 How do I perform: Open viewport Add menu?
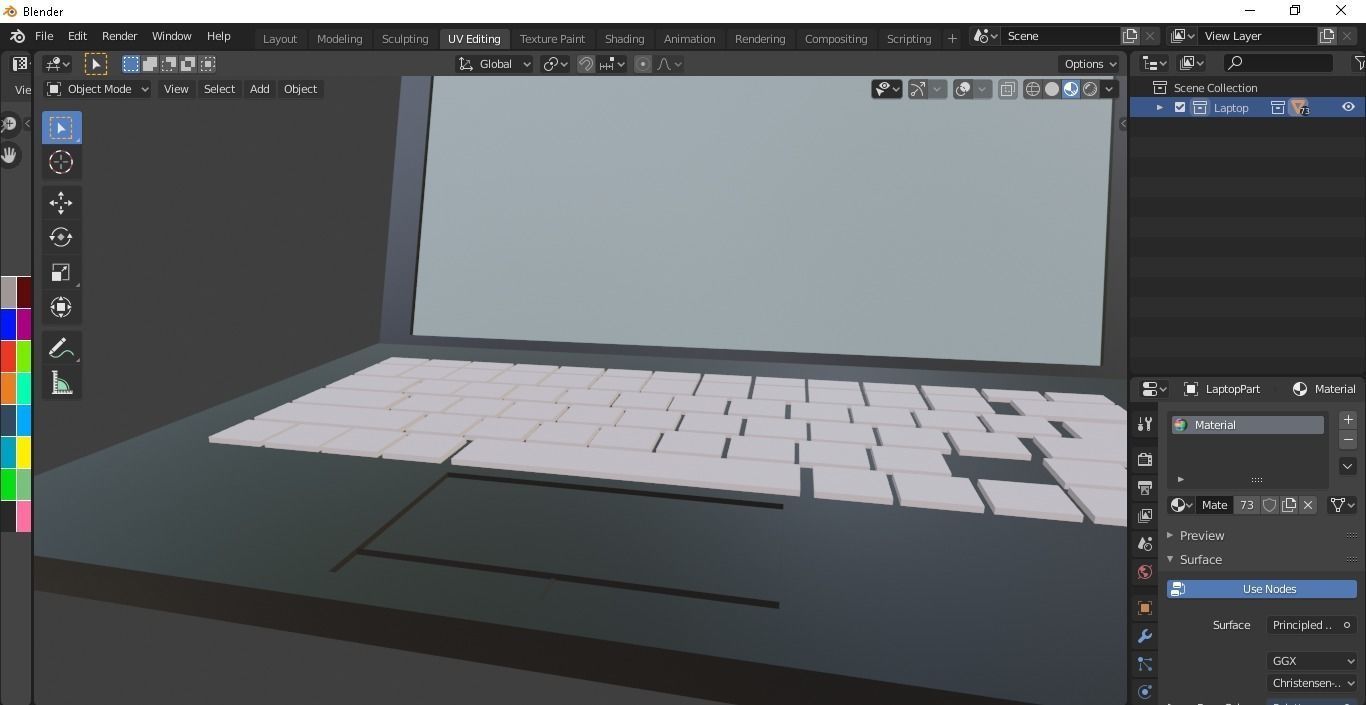coord(259,89)
